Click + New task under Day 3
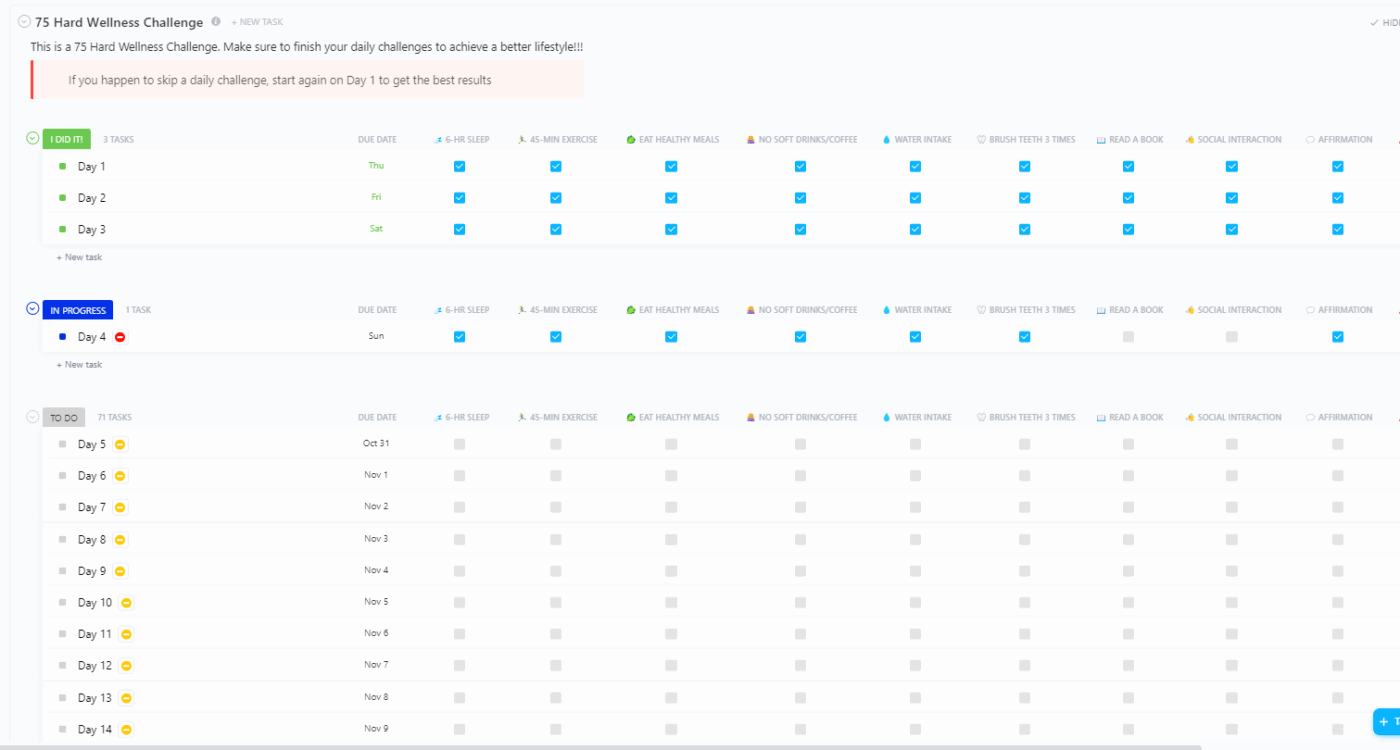Image resolution: width=1400 pixels, height=750 pixels. (79, 258)
